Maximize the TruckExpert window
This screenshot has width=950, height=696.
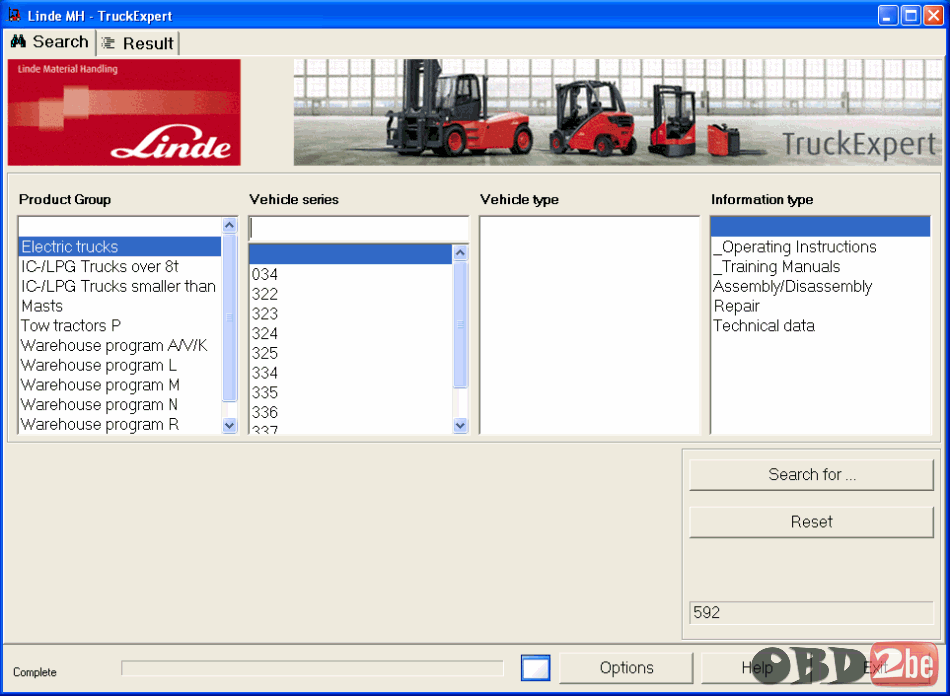(911, 15)
